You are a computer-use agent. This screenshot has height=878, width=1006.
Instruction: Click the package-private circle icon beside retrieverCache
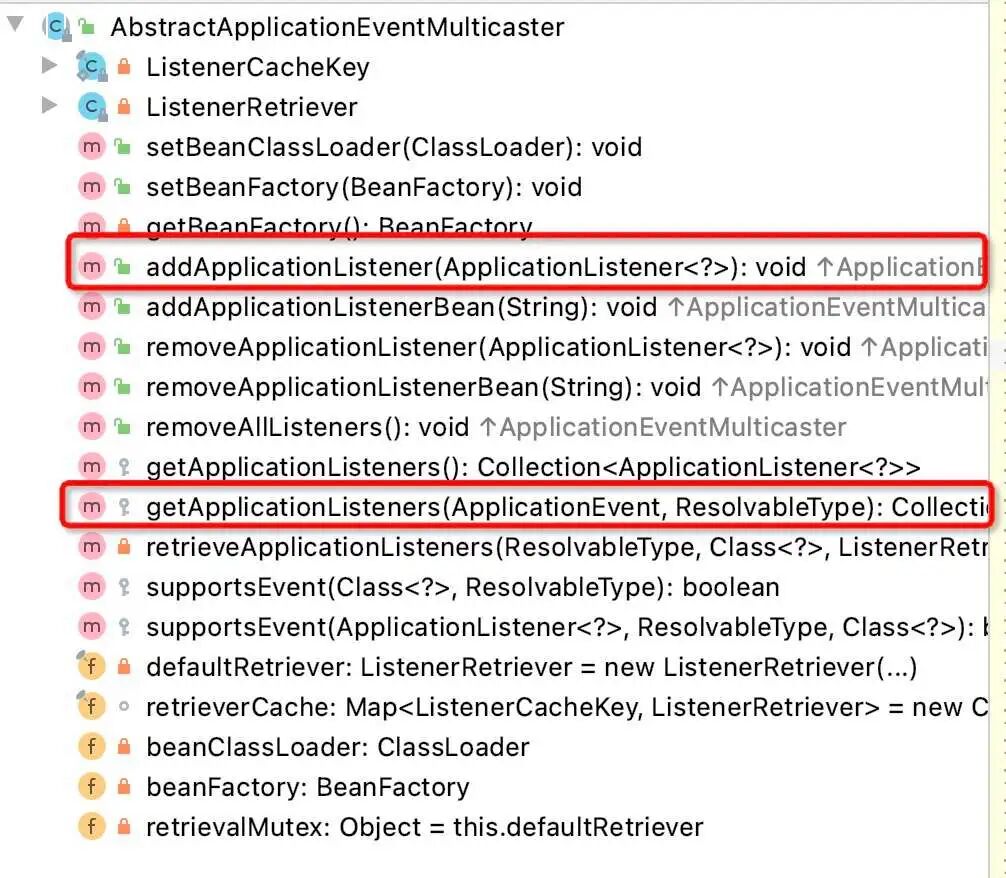(124, 707)
